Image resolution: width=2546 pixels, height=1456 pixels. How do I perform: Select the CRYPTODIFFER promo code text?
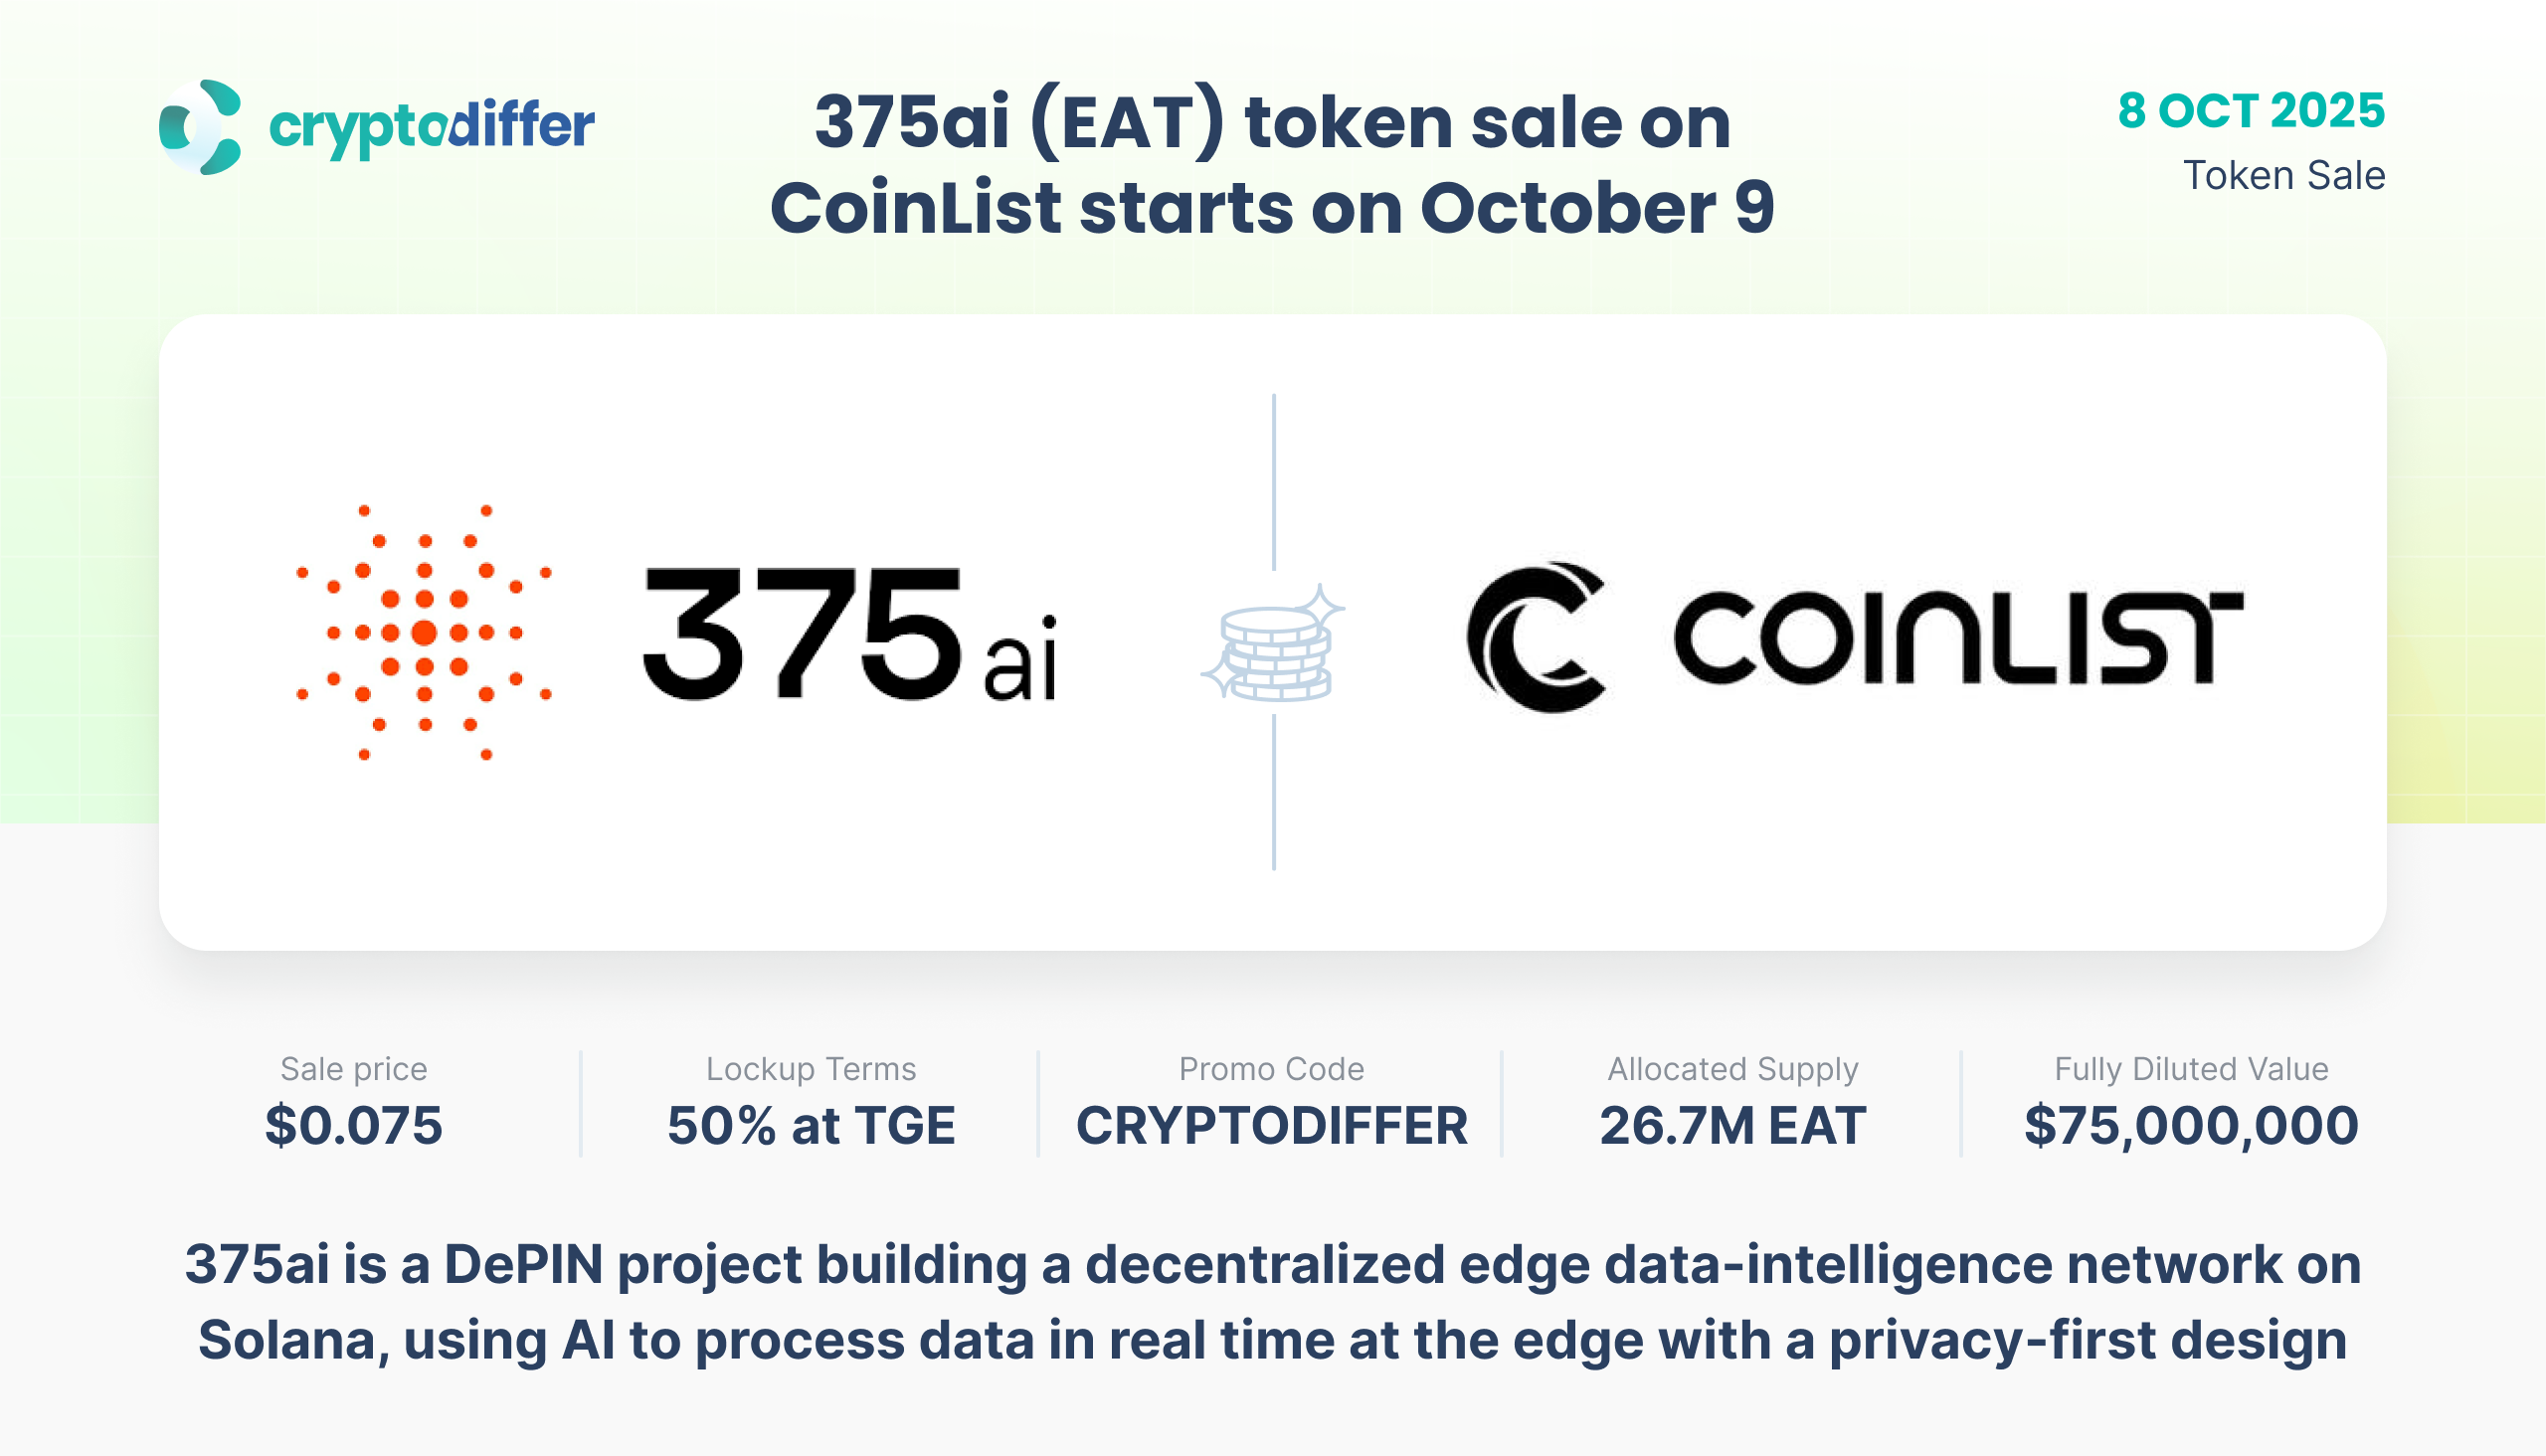tap(1271, 1126)
